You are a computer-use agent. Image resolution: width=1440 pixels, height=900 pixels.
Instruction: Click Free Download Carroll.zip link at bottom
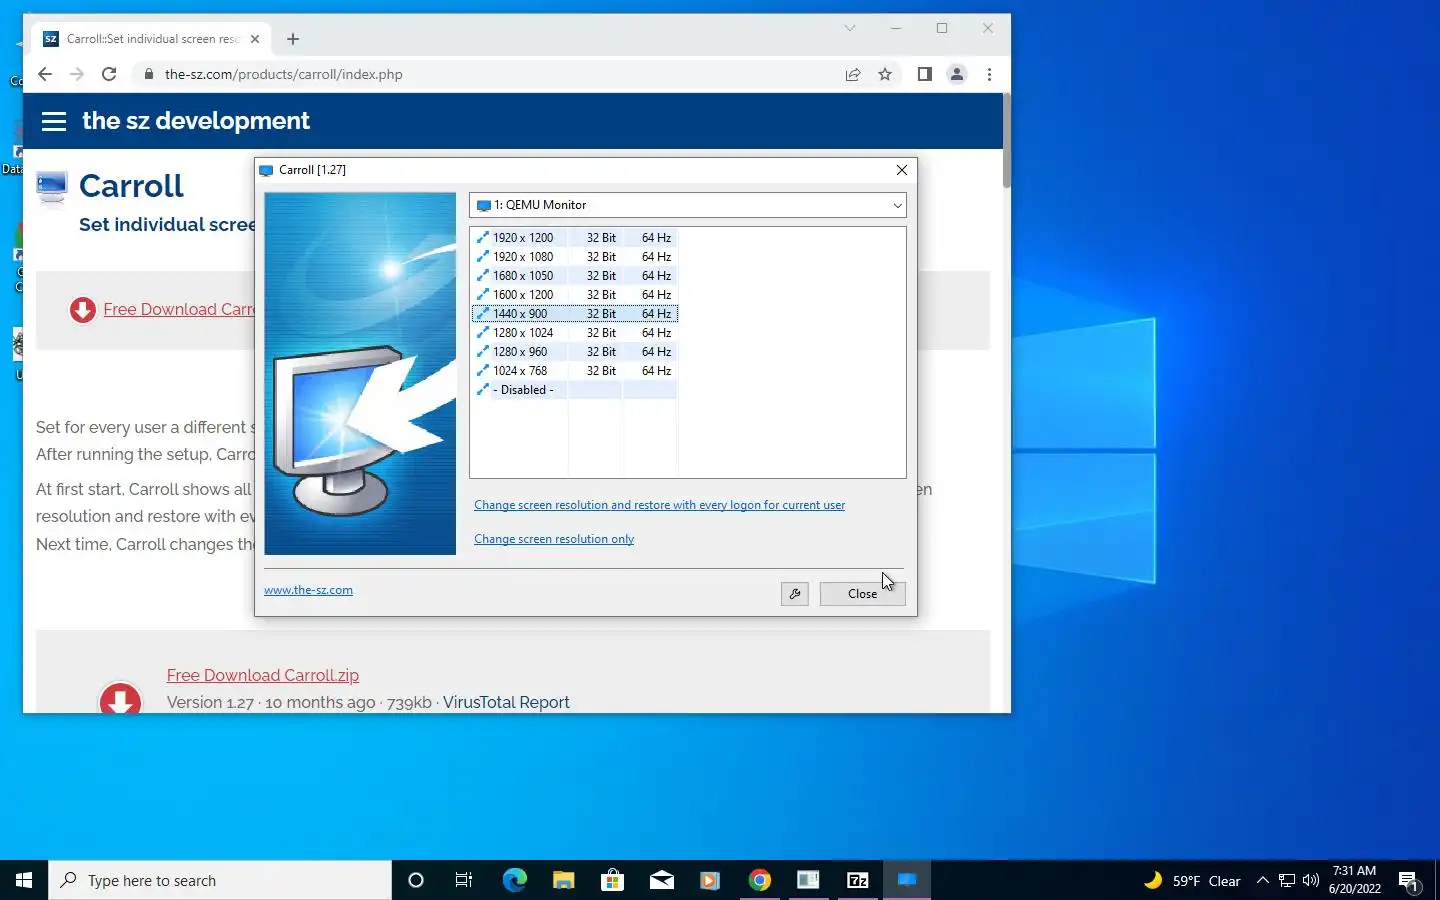click(263, 676)
